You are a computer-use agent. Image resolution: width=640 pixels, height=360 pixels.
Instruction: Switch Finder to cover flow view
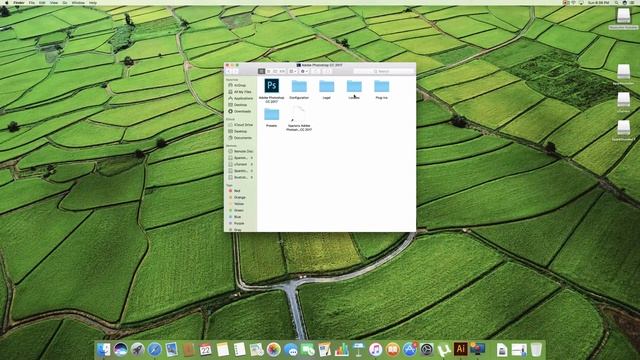click(x=282, y=71)
